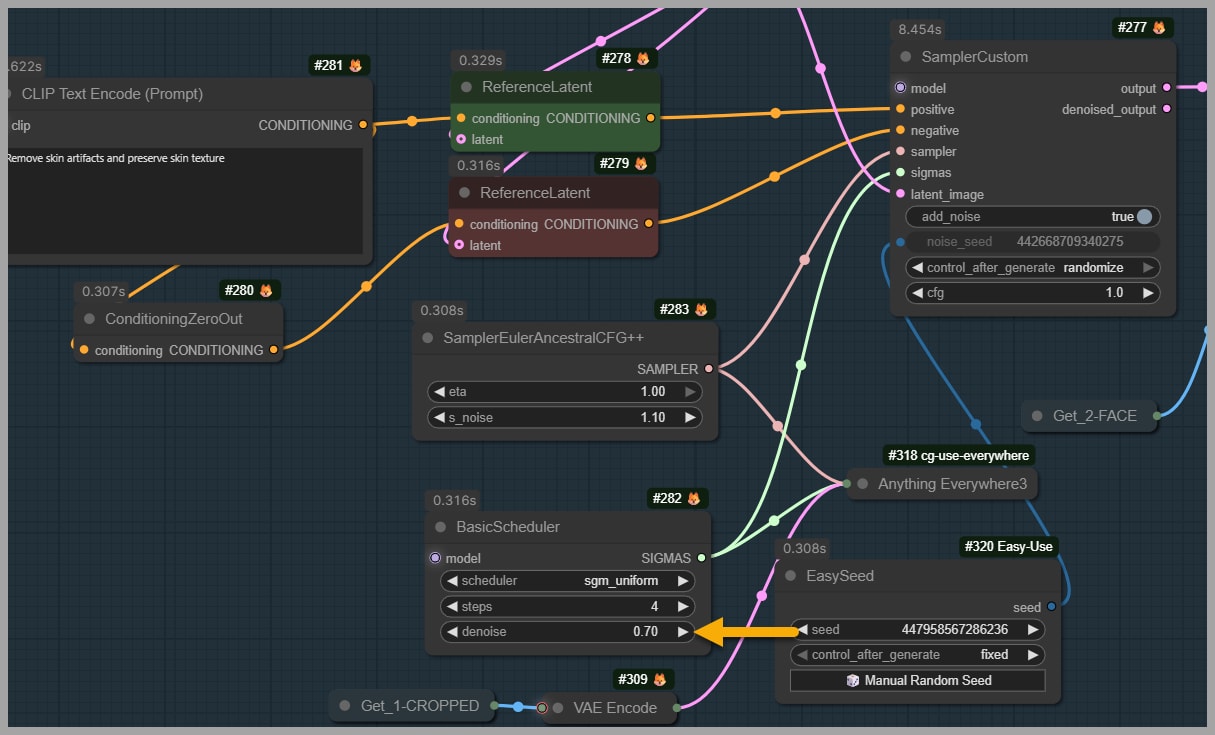Toggle collapse dot of green ReferenceLatent node
This screenshot has width=1215, height=735.
[x=467, y=87]
